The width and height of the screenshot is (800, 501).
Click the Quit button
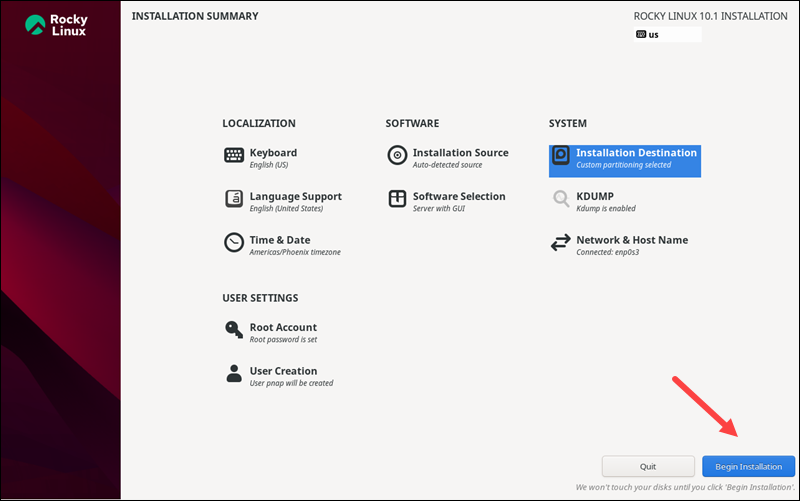(x=648, y=466)
